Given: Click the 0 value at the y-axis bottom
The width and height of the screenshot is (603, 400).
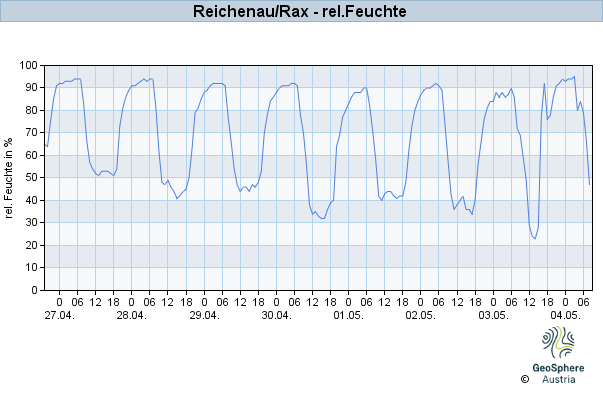Looking at the screenshot, I should 35,290.
